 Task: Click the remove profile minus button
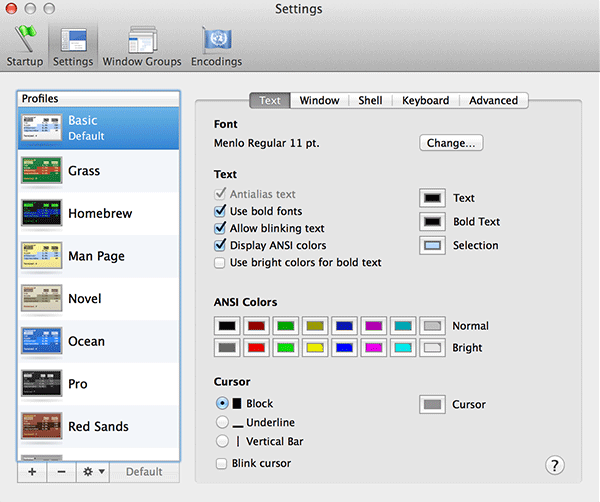coord(61,472)
